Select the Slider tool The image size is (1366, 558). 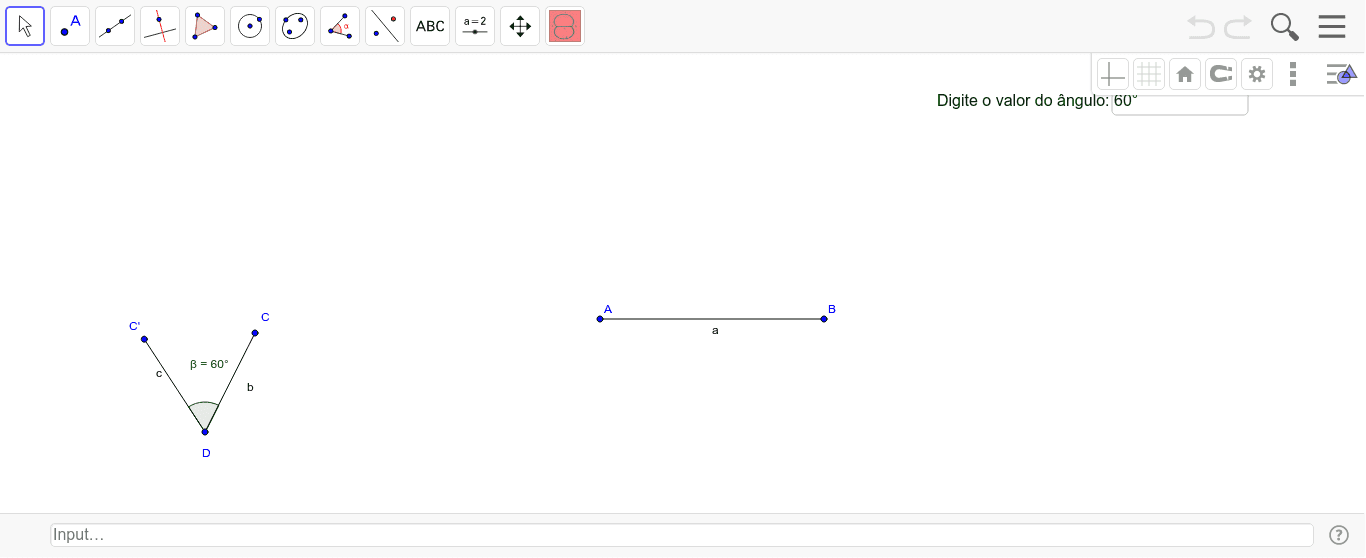pyautogui.click(x=475, y=26)
